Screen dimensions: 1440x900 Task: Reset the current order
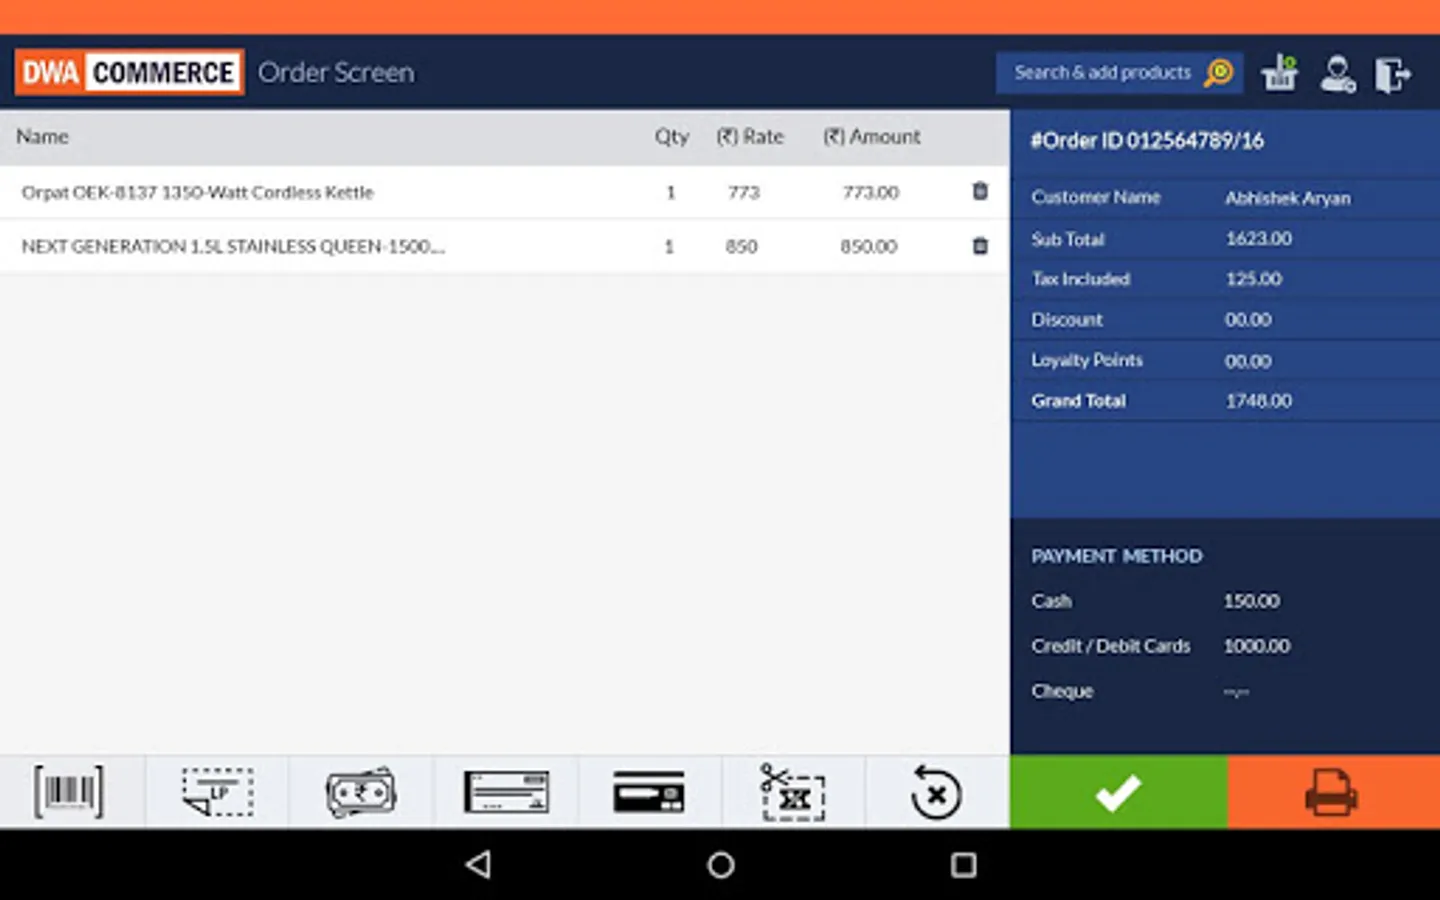(935, 792)
